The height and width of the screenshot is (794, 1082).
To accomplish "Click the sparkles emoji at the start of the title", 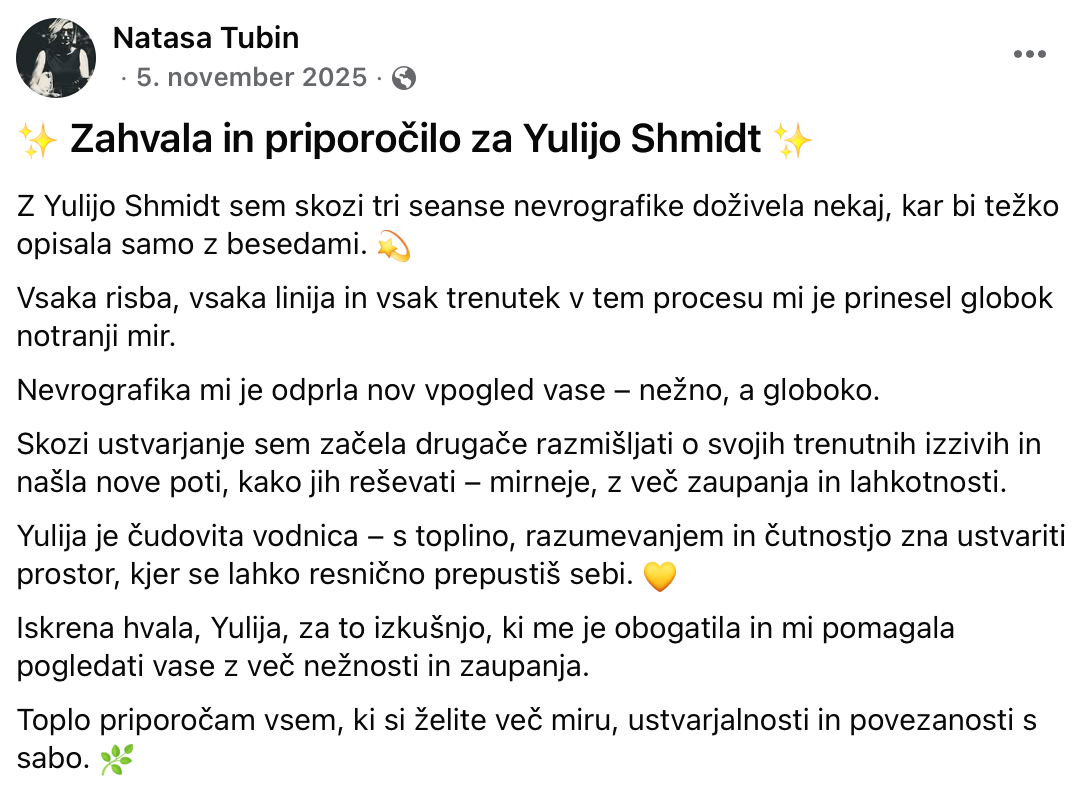I will (37, 140).
